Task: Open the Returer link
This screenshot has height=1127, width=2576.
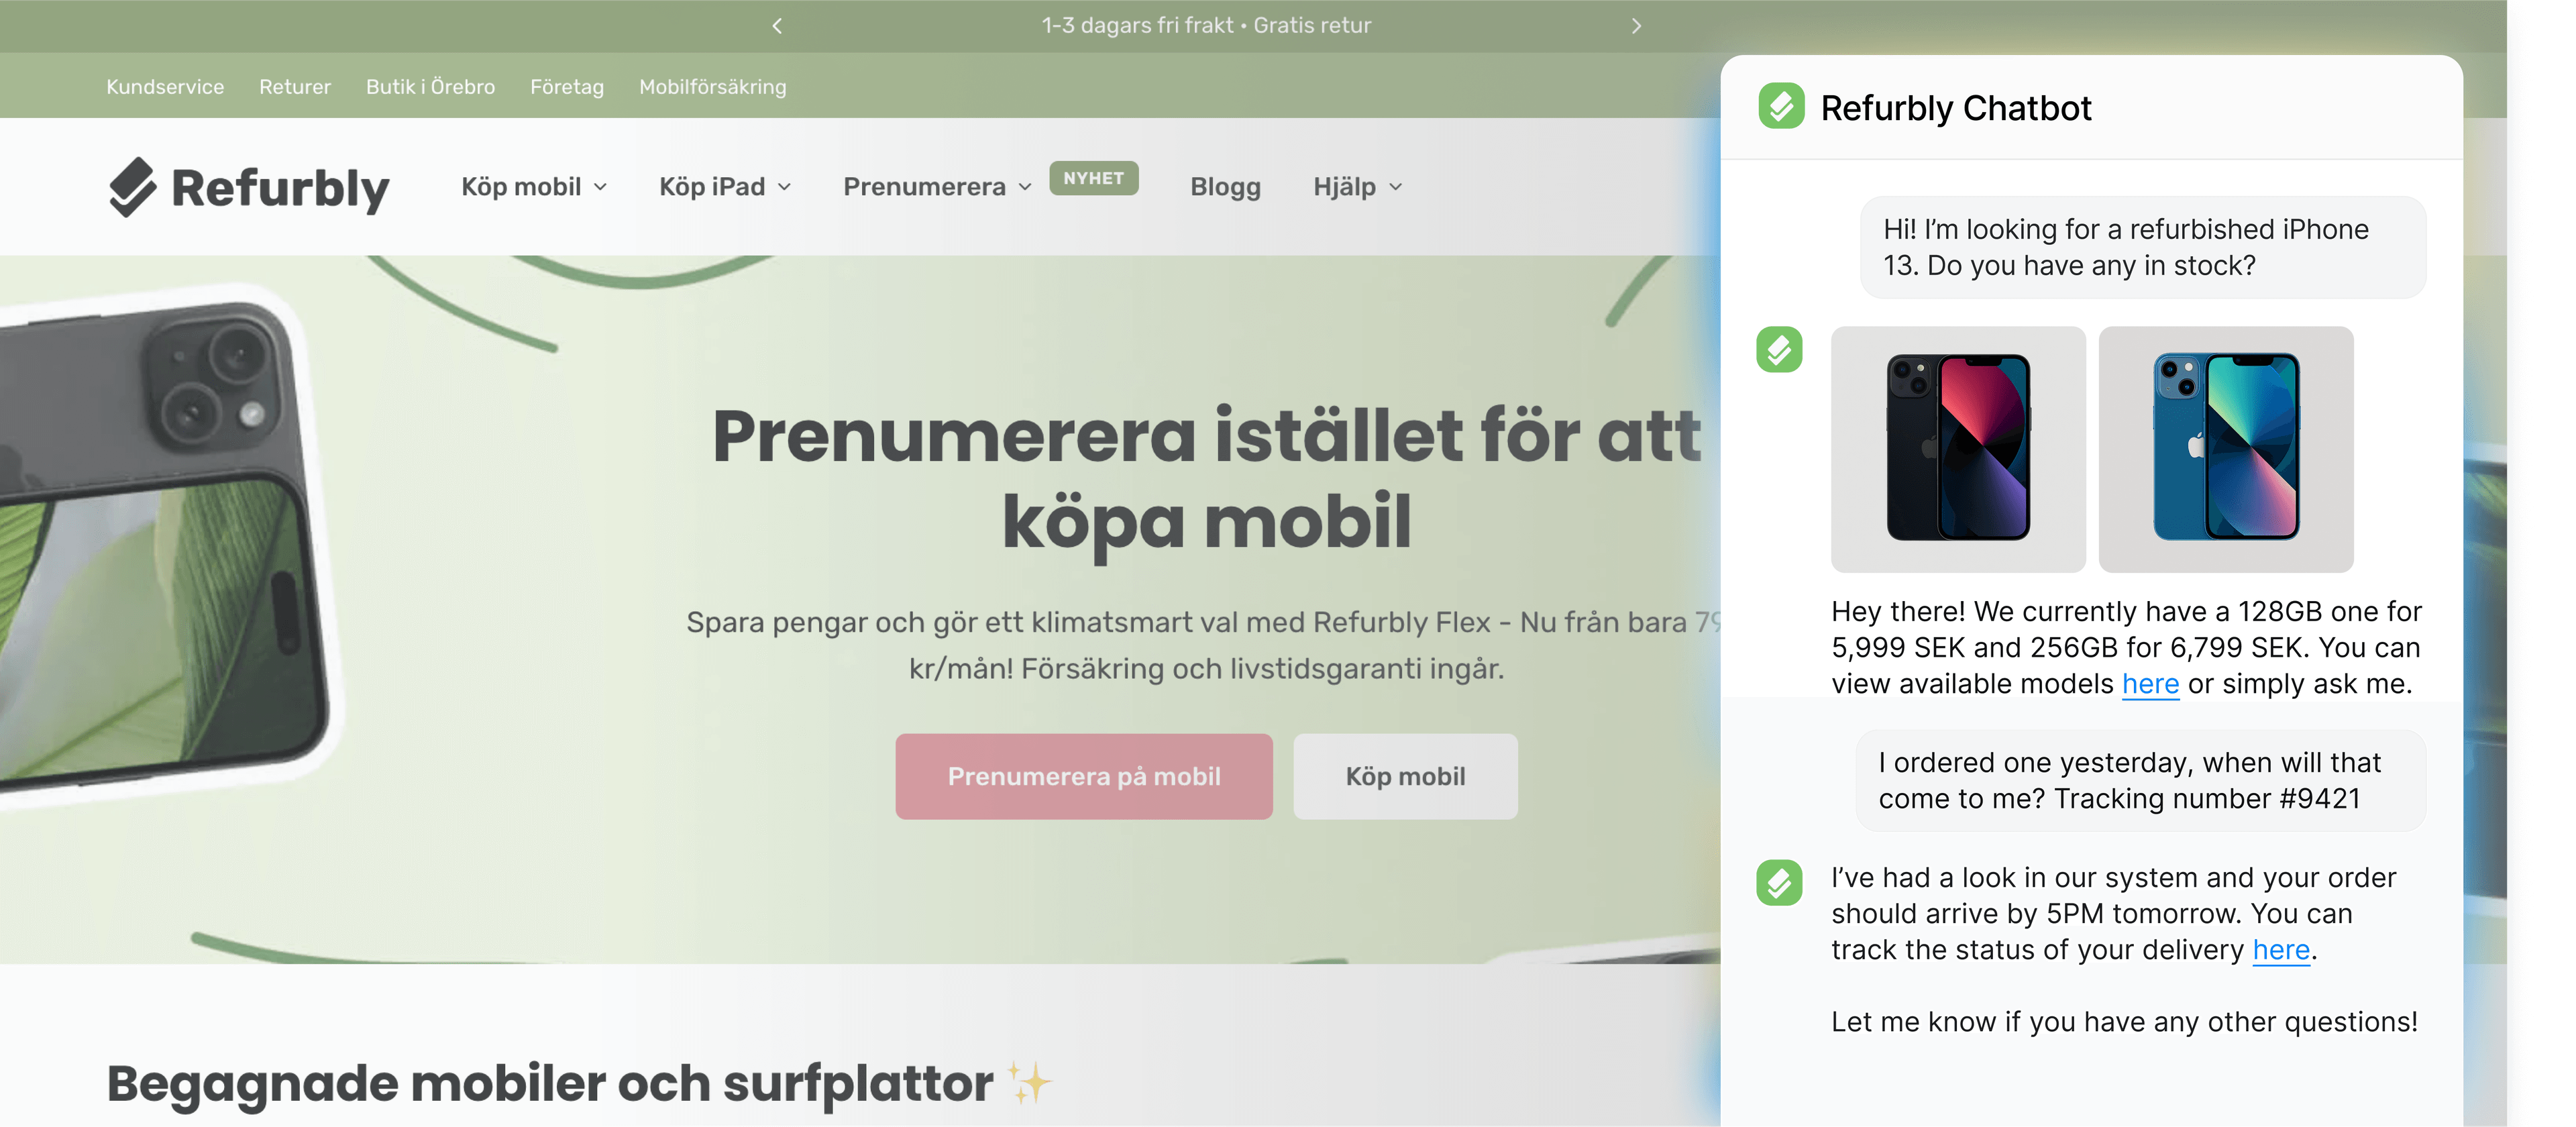Action: click(x=295, y=87)
